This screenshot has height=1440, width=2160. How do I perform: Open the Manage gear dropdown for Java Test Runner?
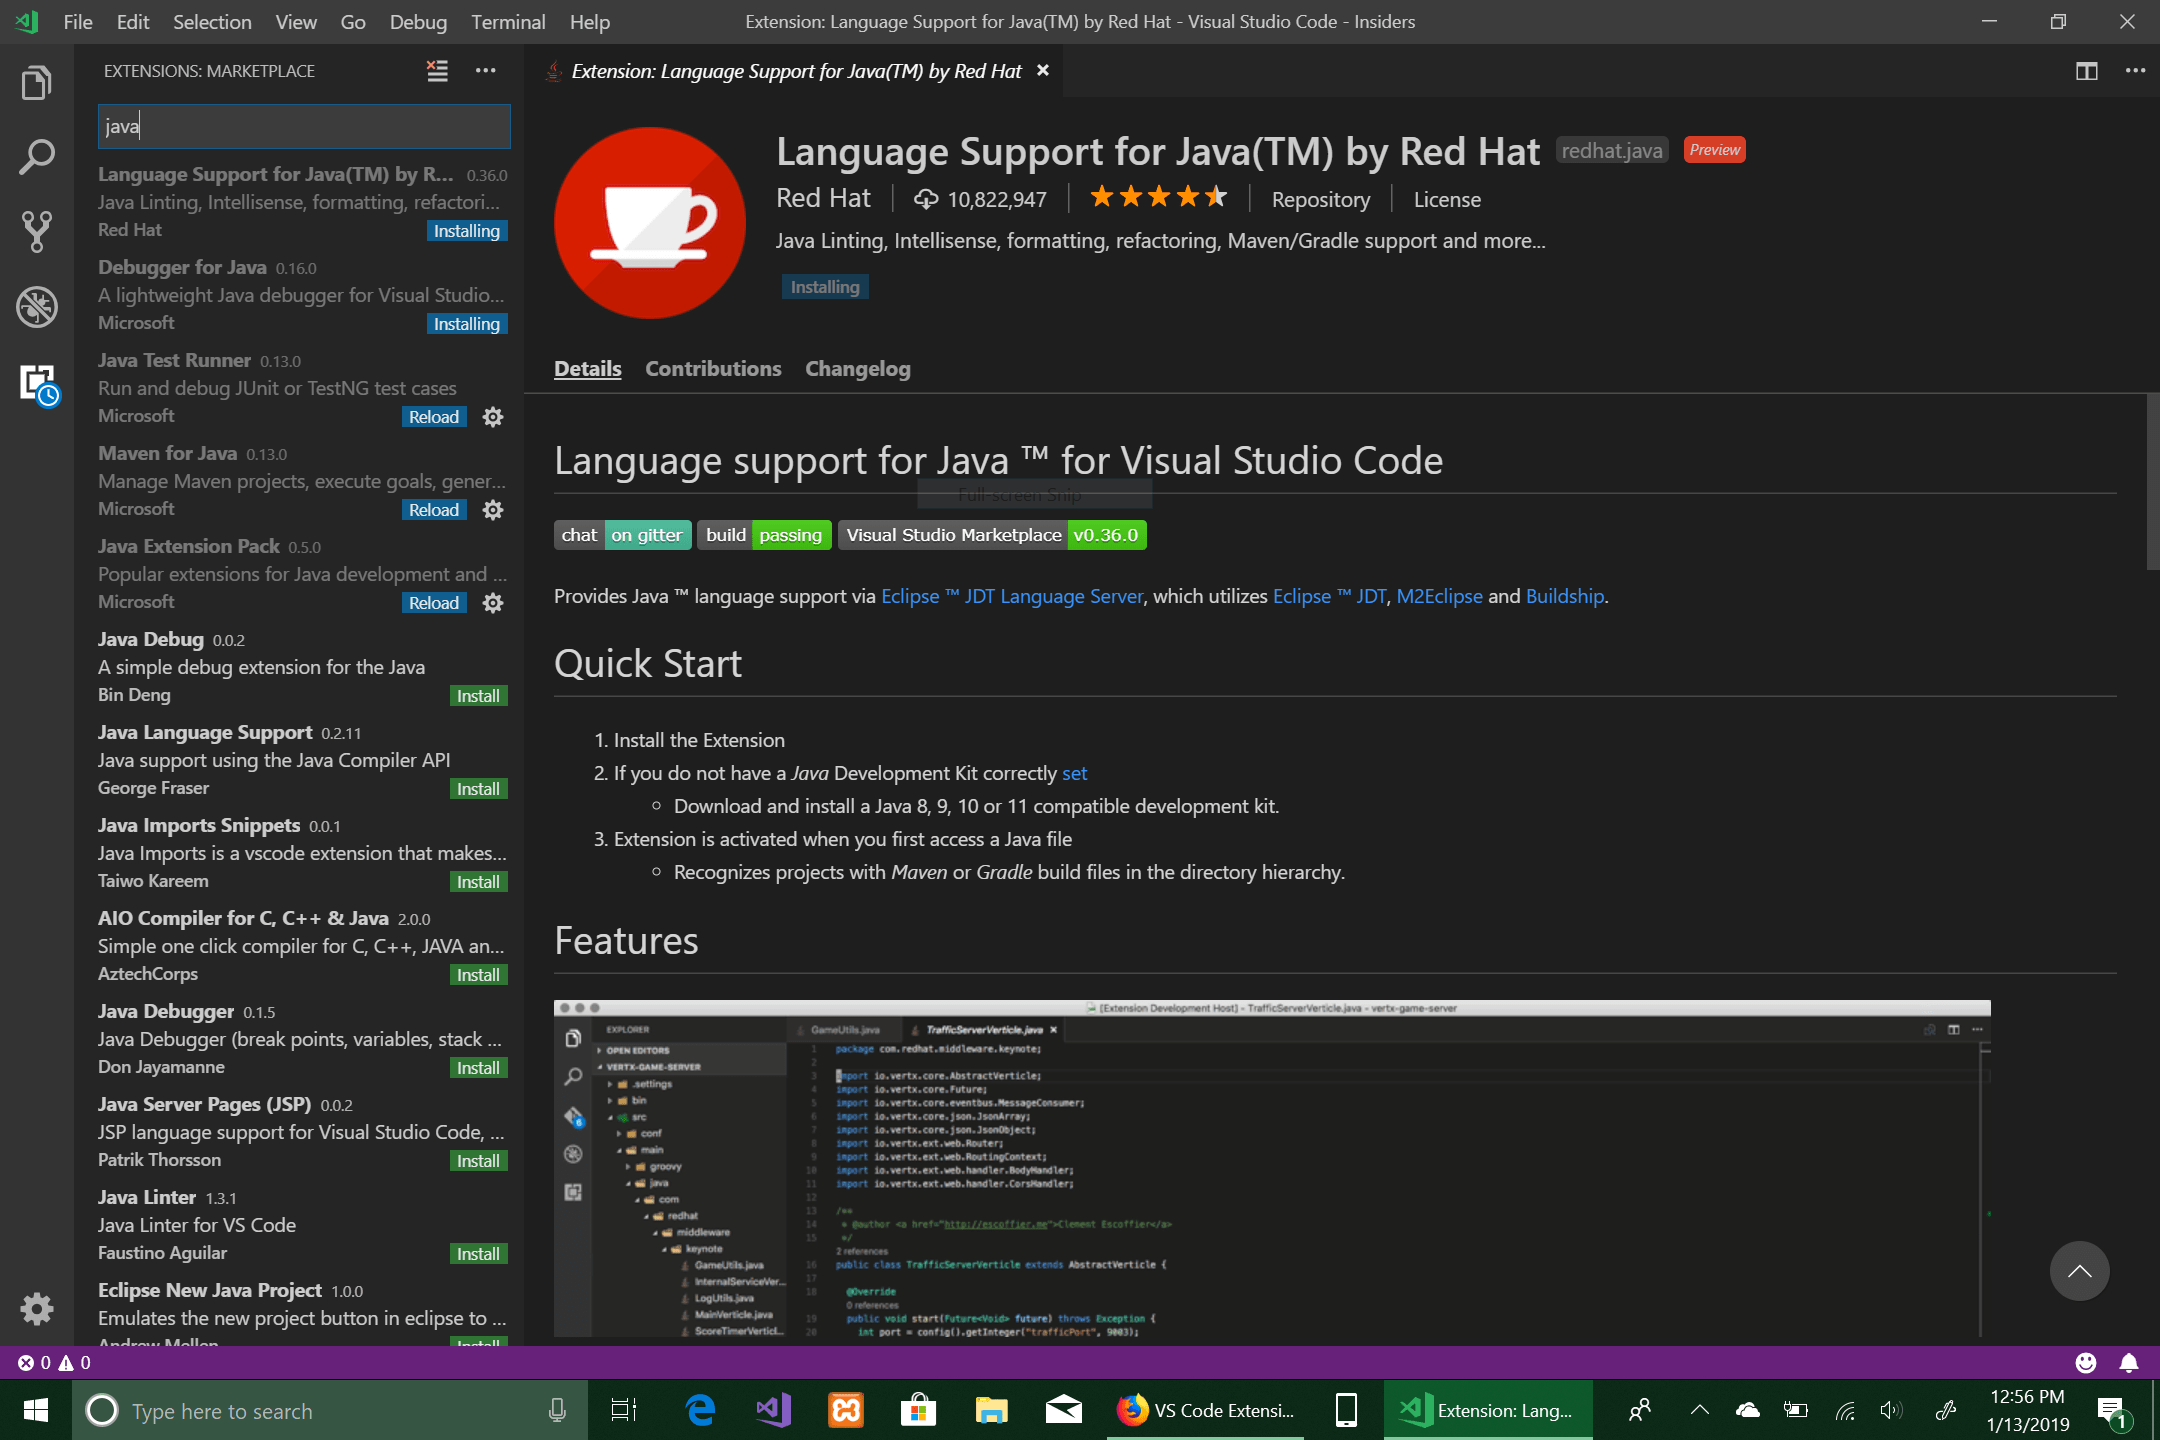[x=493, y=417]
